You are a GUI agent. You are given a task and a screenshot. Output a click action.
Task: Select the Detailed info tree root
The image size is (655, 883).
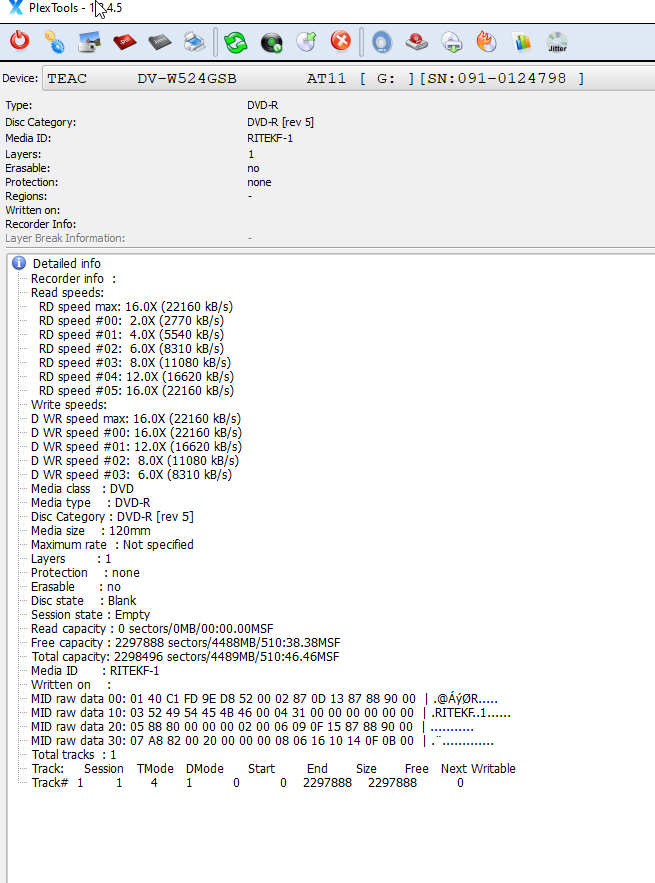point(66,264)
